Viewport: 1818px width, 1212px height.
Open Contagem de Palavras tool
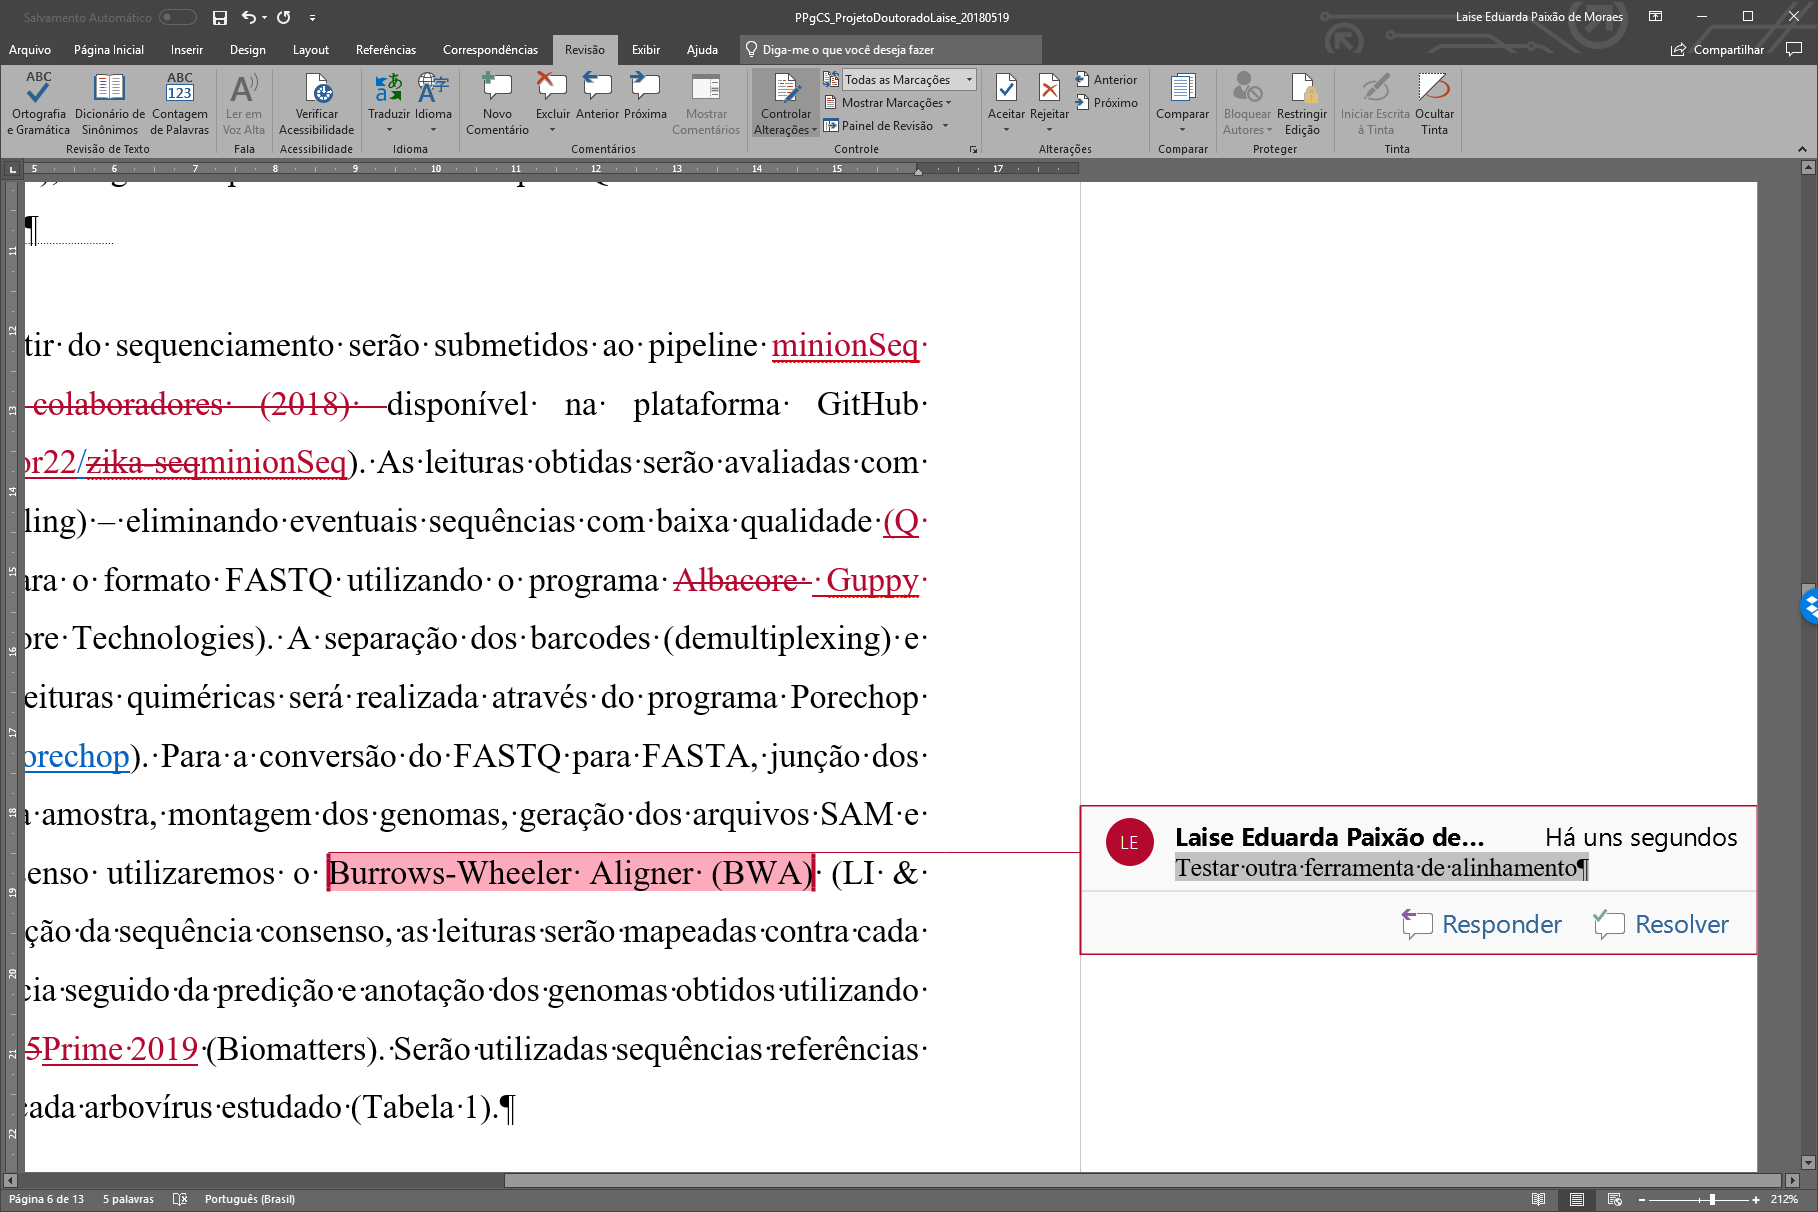click(180, 104)
